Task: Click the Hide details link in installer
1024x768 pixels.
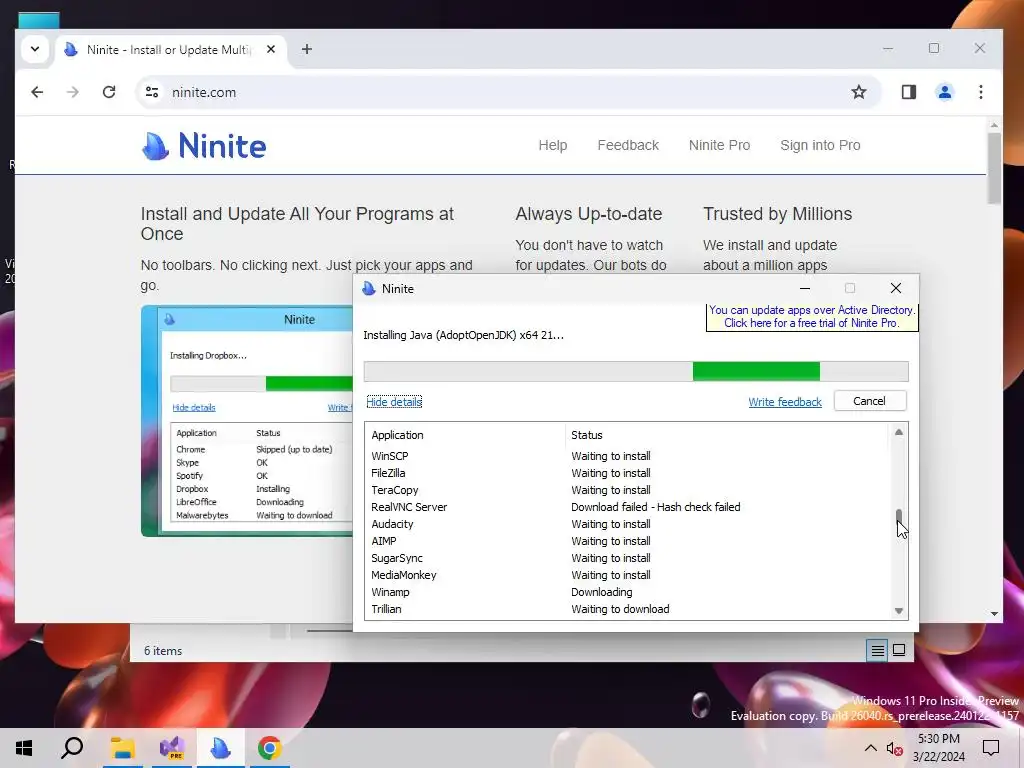Action: tap(394, 402)
